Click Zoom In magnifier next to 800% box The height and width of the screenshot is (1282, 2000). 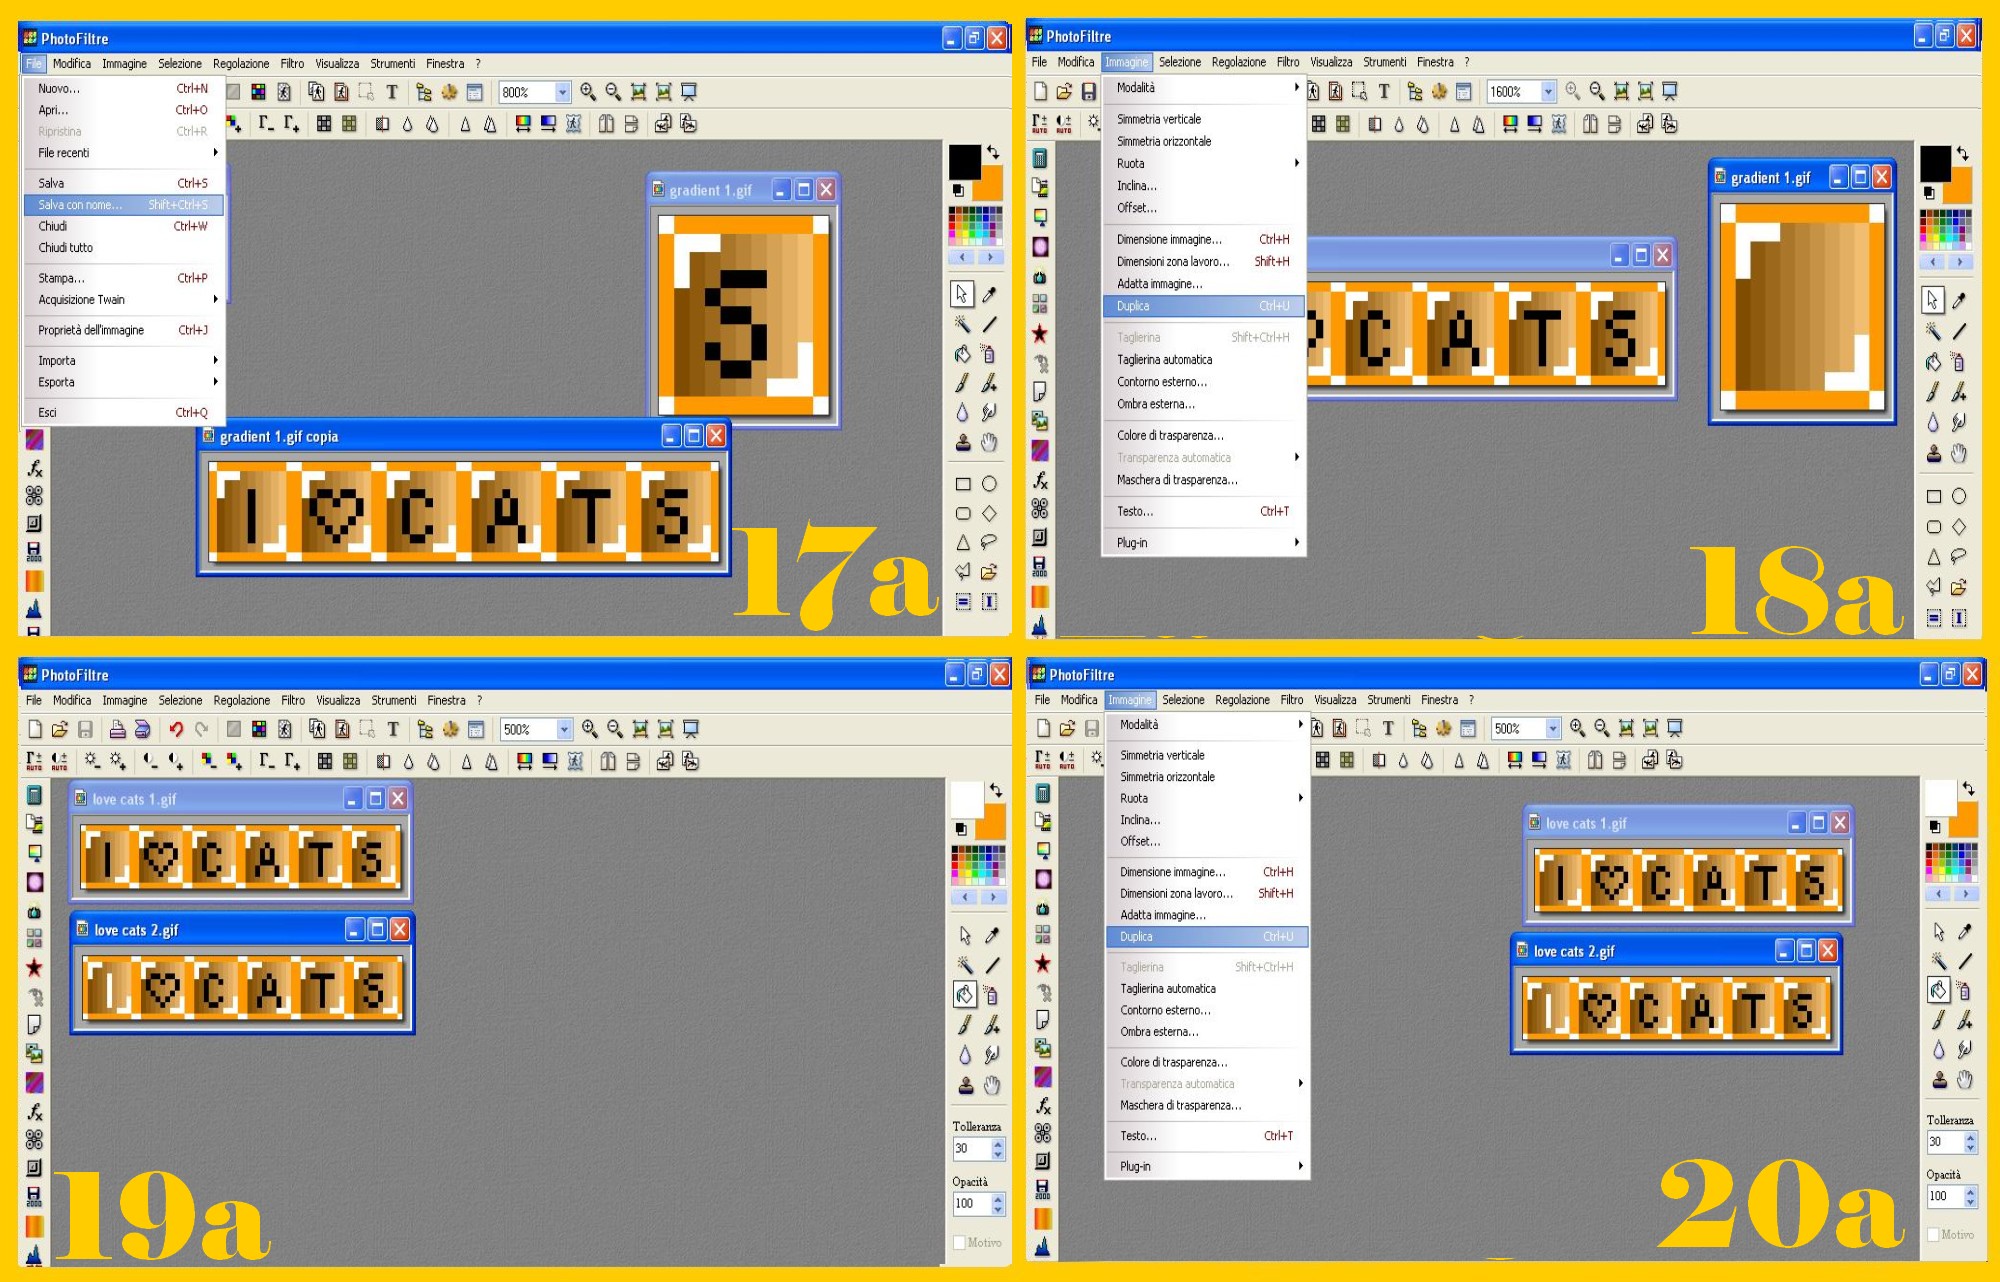coord(588,92)
